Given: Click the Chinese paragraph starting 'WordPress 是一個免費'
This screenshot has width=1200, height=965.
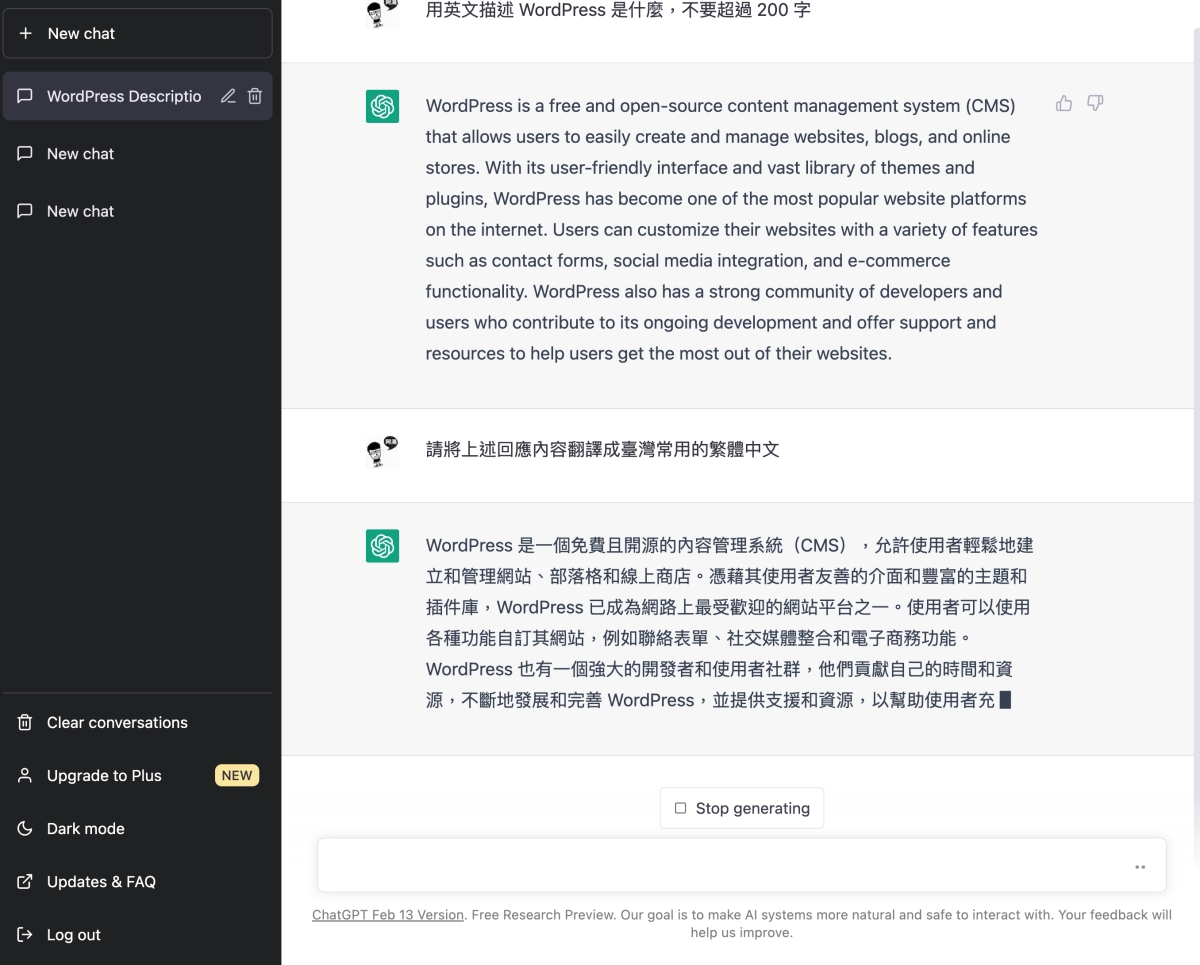Looking at the screenshot, I should point(730,623).
